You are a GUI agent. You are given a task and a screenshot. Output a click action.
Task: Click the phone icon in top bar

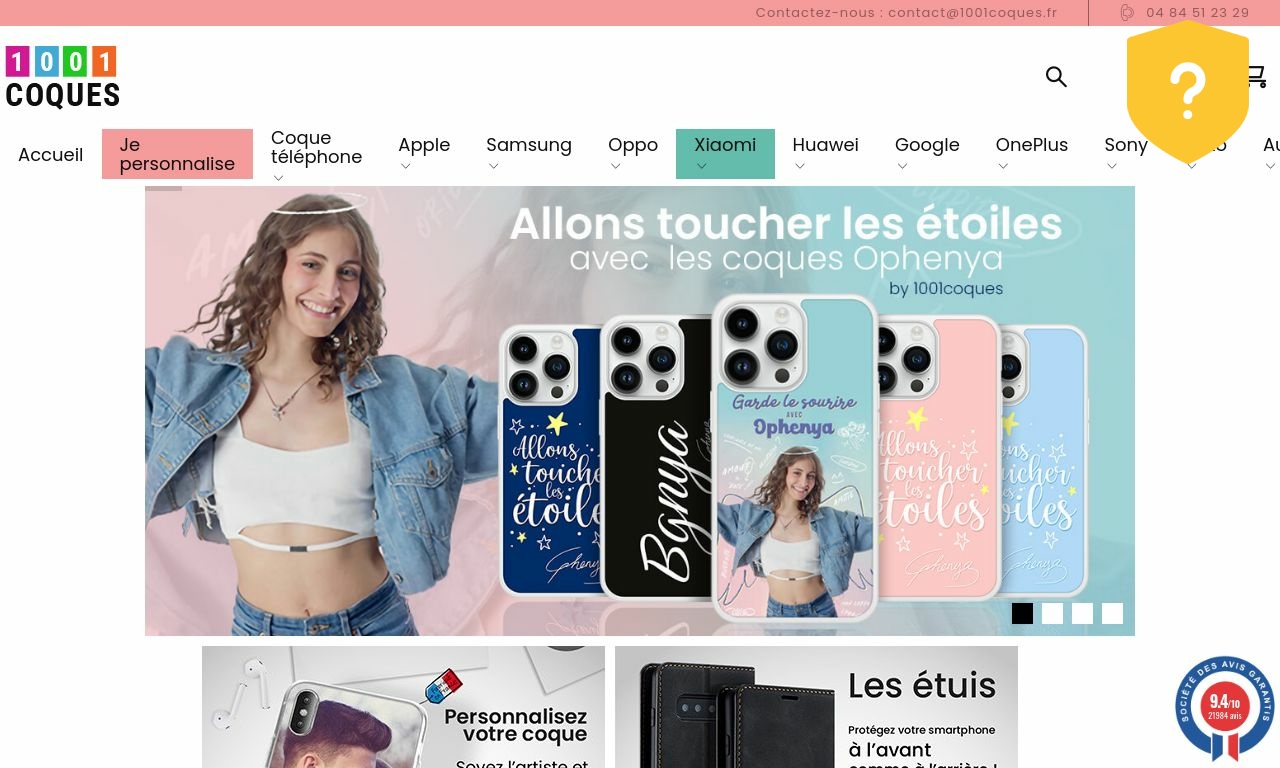pyautogui.click(x=1127, y=13)
